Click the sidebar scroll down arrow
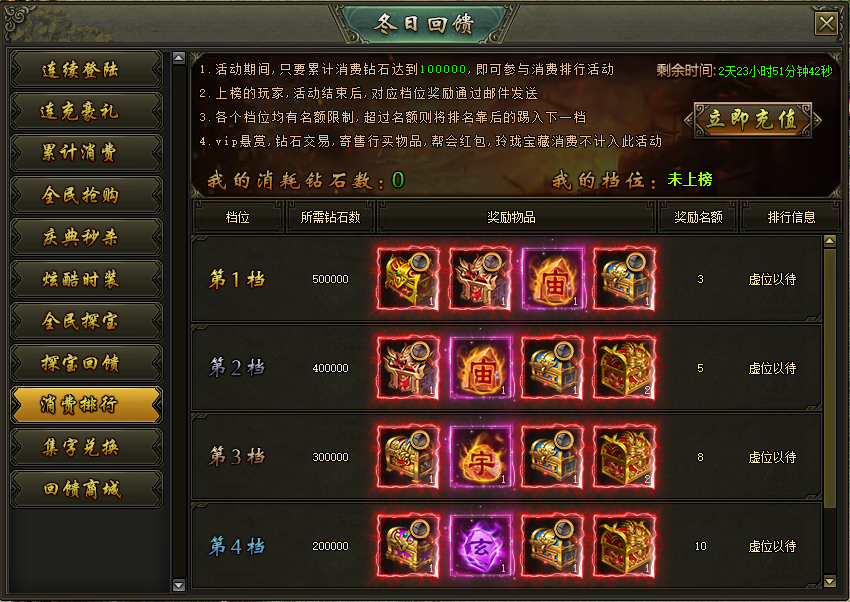The width and height of the screenshot is (850, 602). (x=179, y=585)
